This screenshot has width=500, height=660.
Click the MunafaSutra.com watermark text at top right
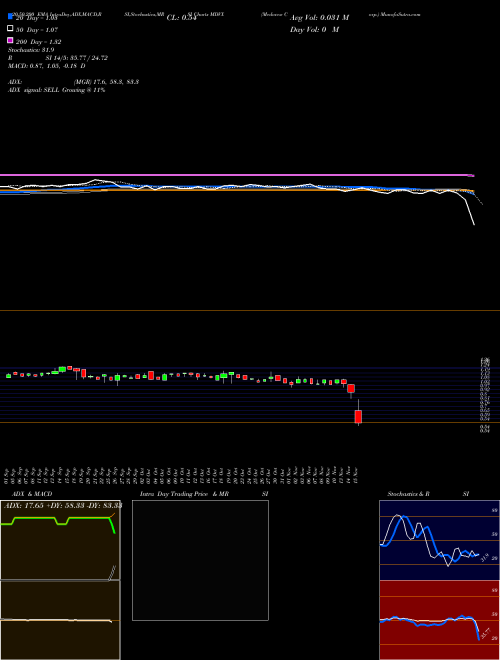400,14
